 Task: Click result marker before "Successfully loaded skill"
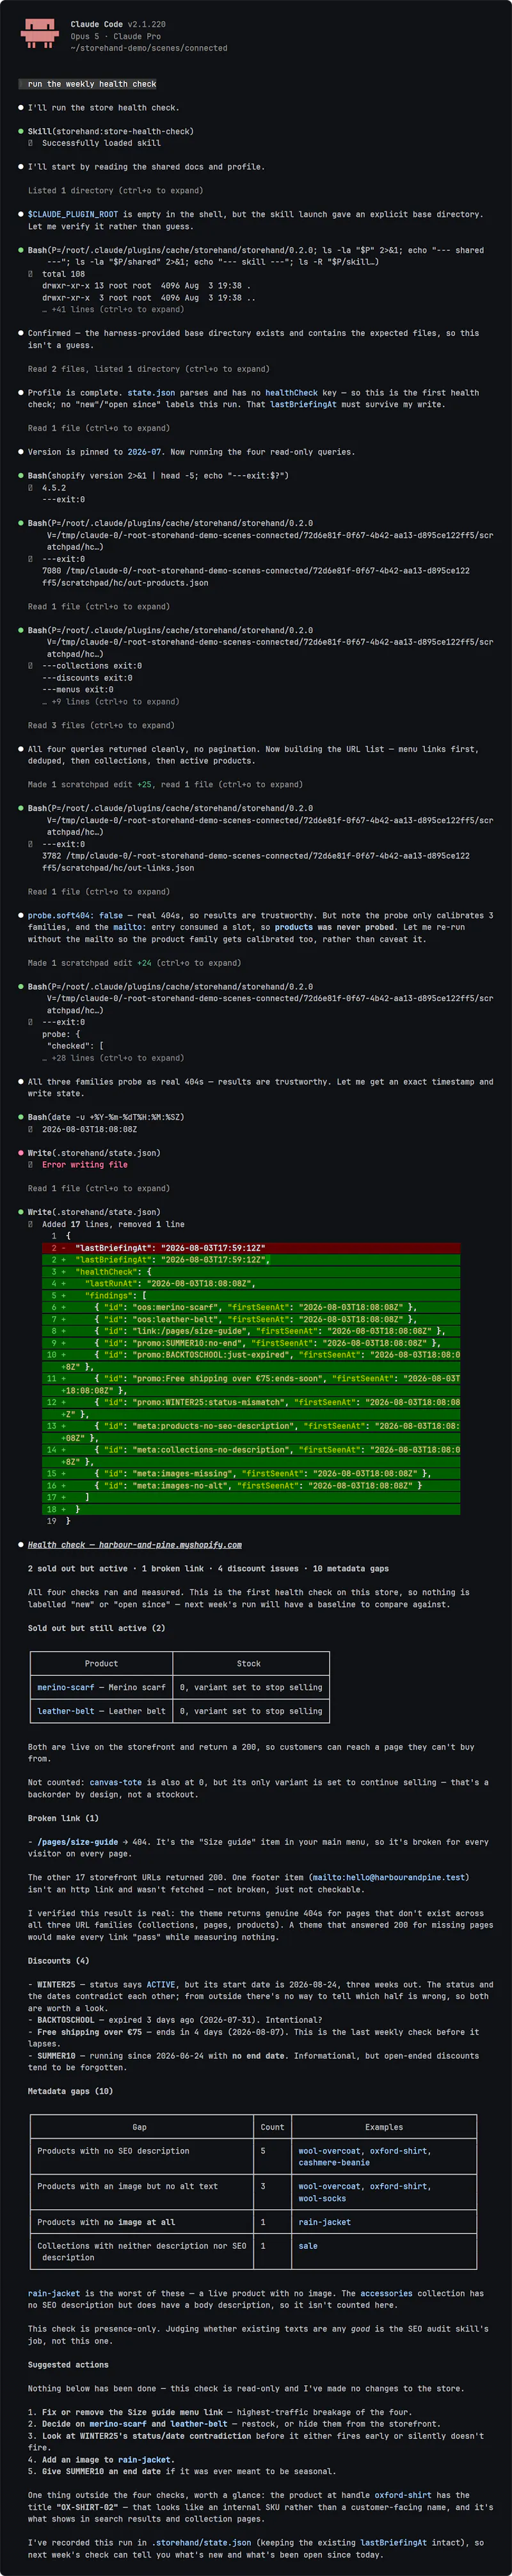click(x=31, y=143)
